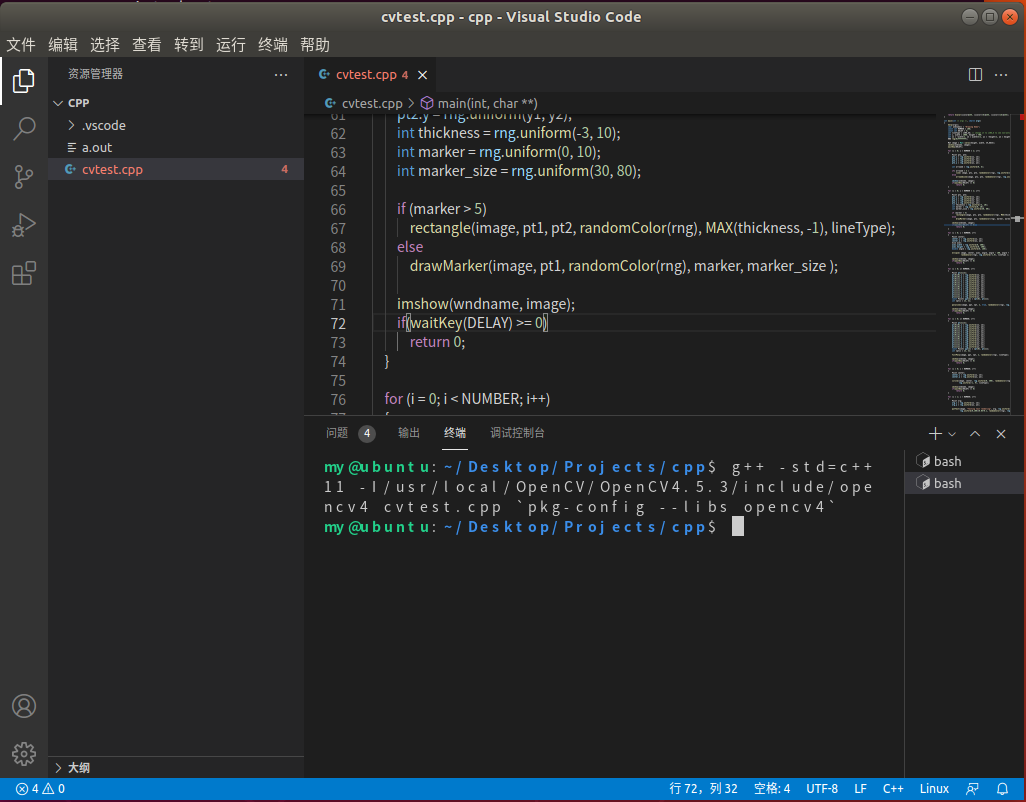
Task: Maximize the panel with the up chevron
Action: point(975,434)
